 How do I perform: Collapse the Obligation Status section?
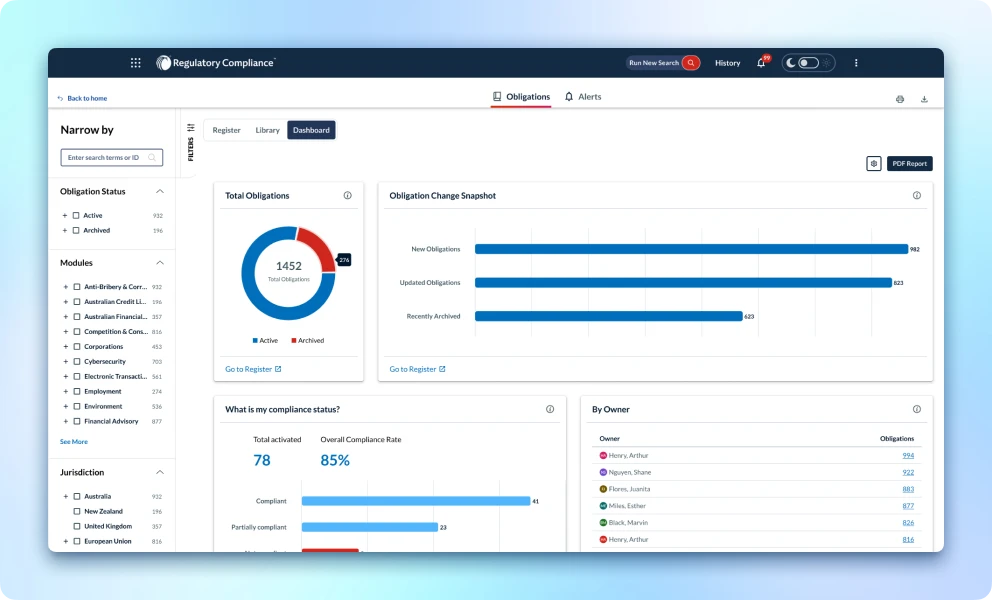point(159,191)
